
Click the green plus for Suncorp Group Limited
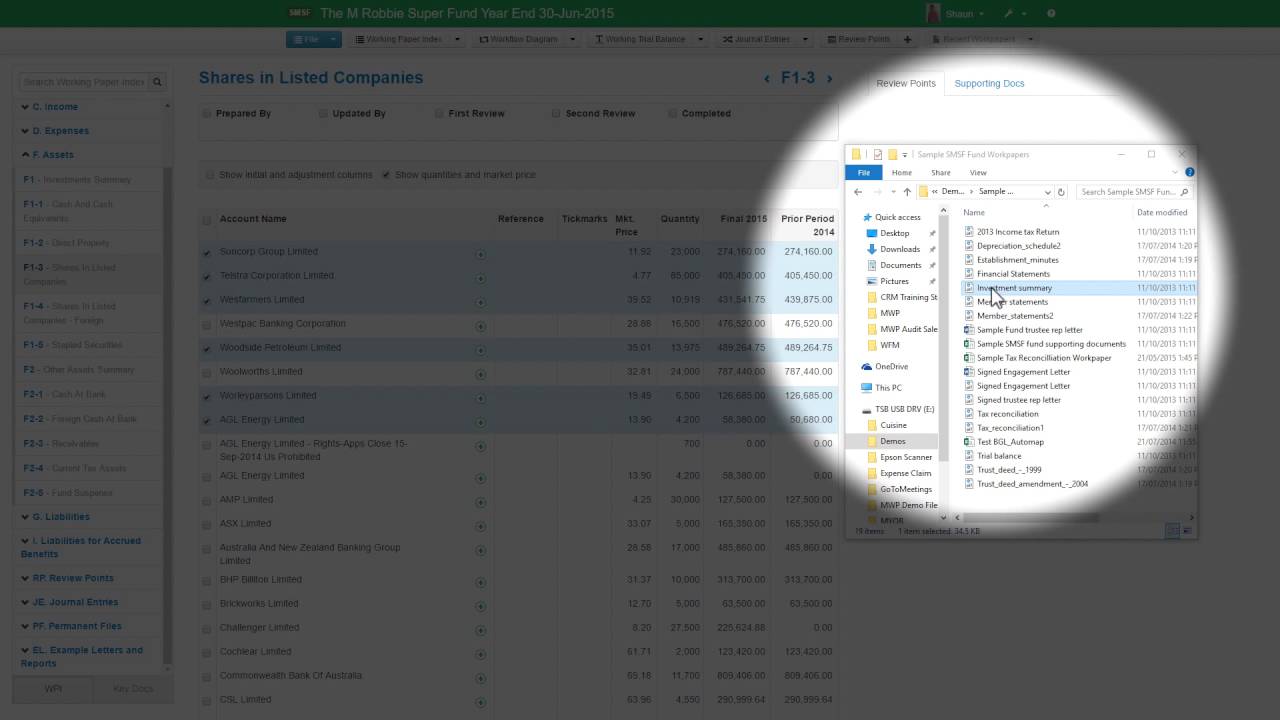click(x=480, y=254)
